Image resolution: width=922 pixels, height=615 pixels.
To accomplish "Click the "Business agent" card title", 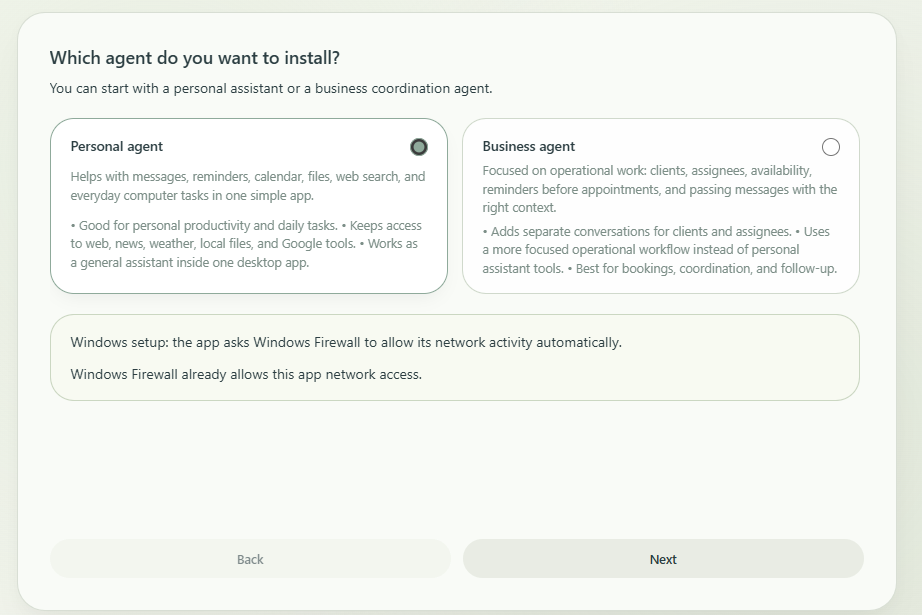I will [529, 147].
